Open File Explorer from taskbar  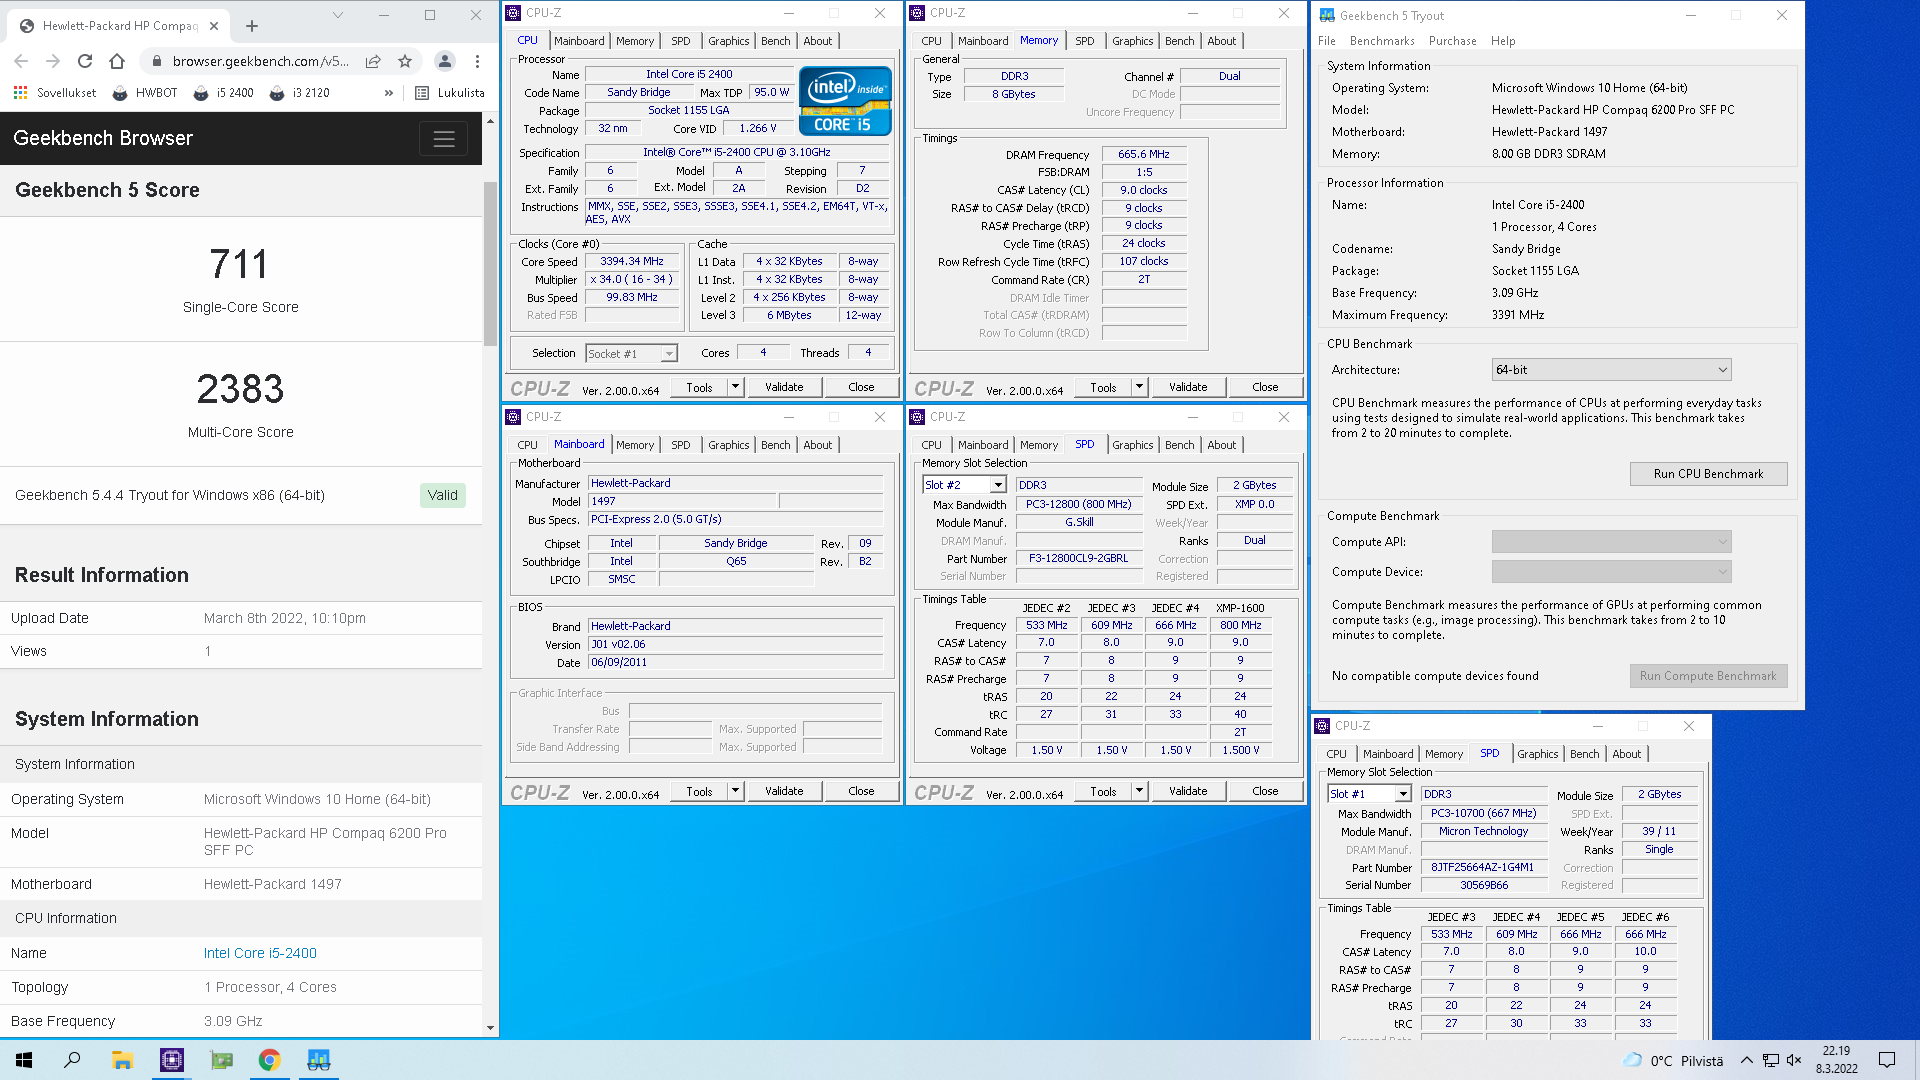point(122,1060)
